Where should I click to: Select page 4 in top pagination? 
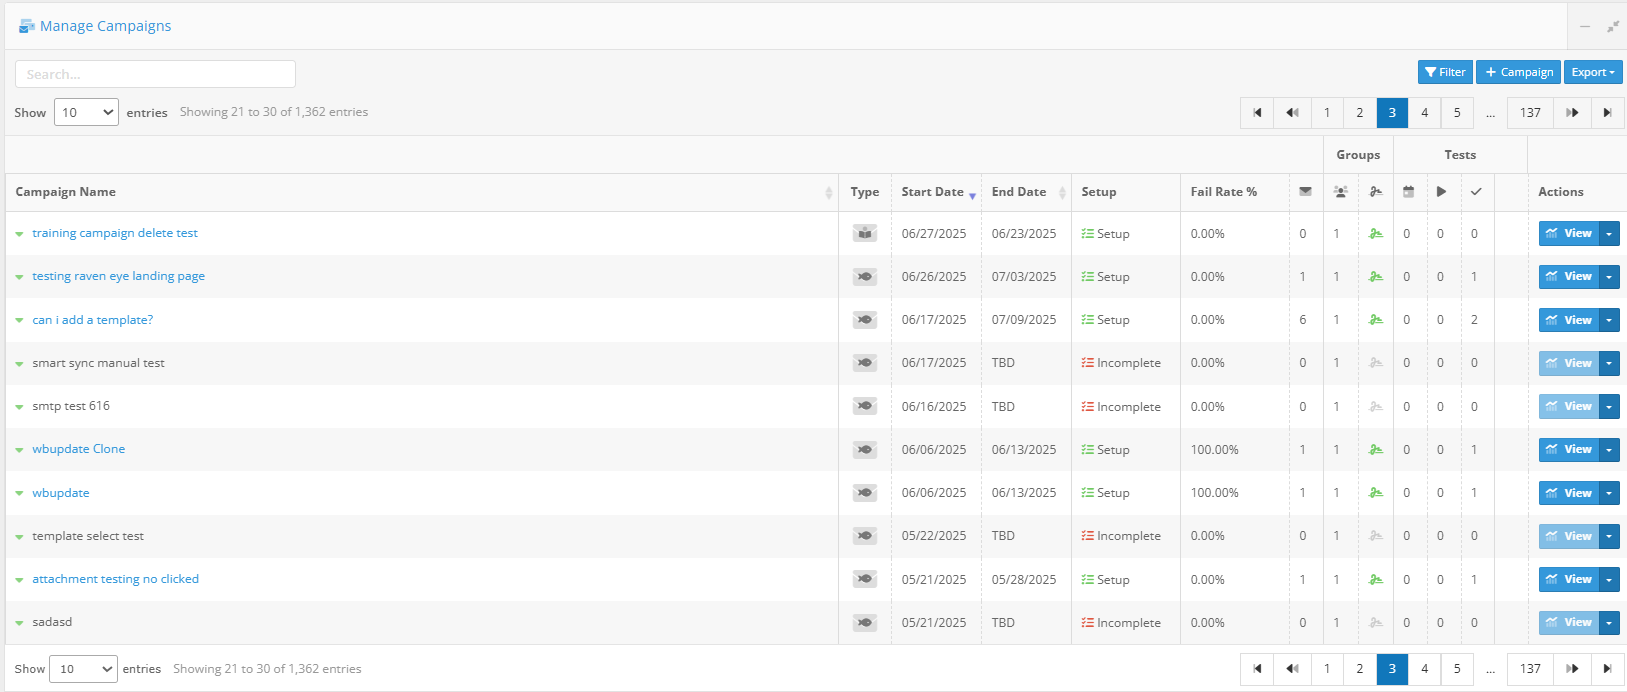1425,113
